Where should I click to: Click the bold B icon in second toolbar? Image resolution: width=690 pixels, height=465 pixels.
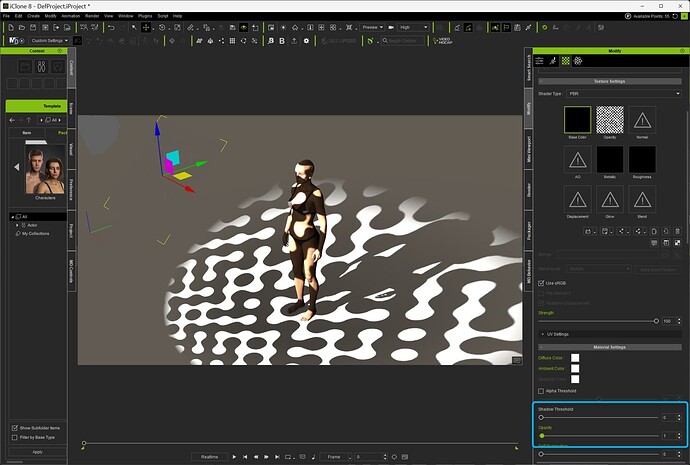coord(282,40)
